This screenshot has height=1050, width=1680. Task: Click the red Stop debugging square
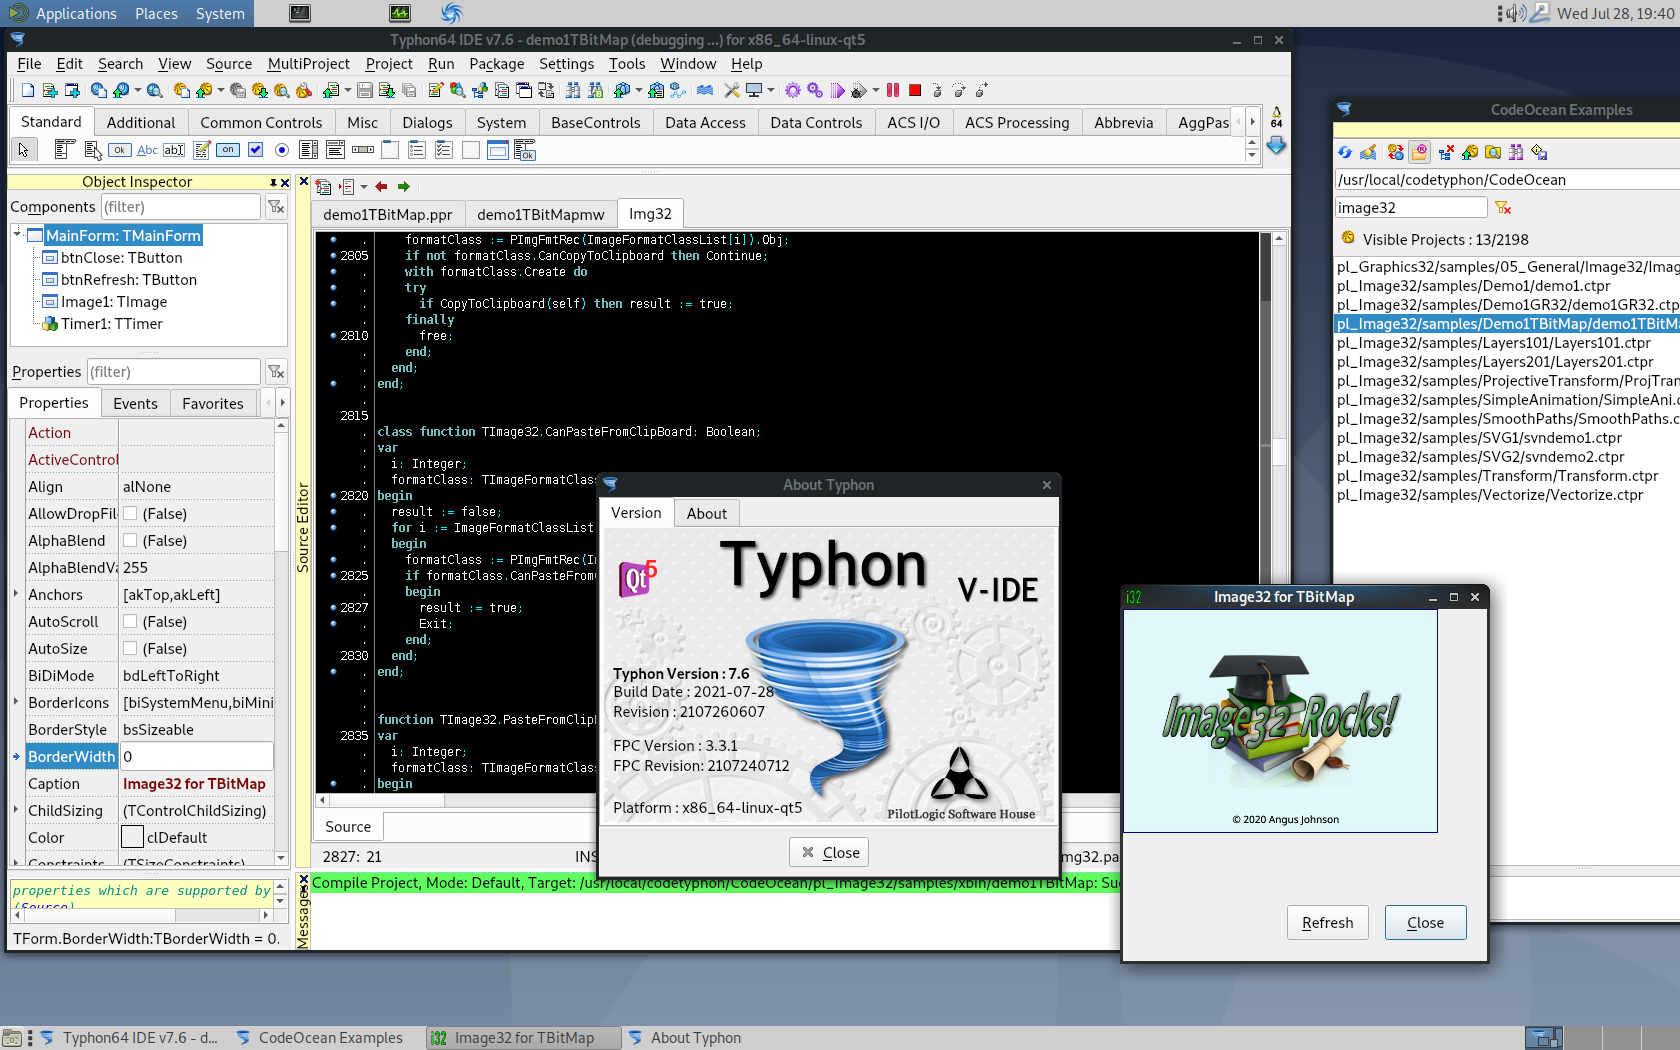pyautogui.click(x=915, y=91)
